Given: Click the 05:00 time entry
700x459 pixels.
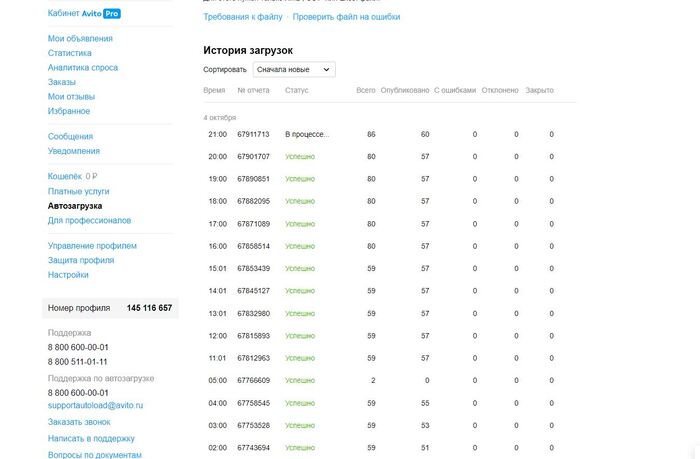Looking at the screenshot, I should 217,380.
